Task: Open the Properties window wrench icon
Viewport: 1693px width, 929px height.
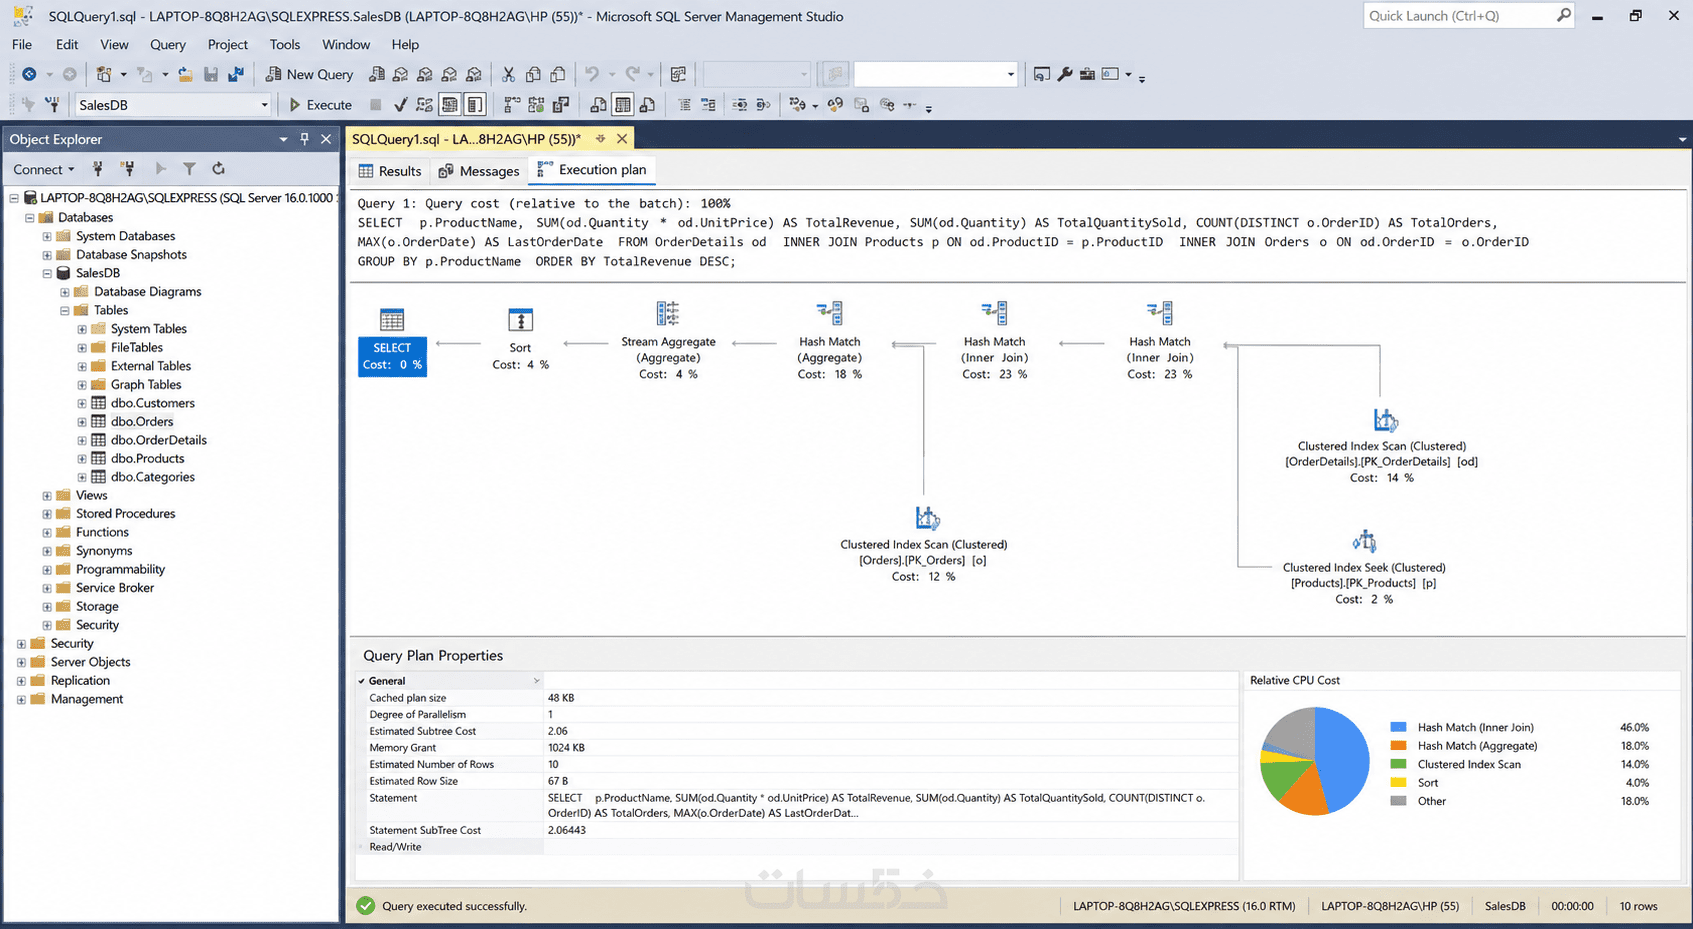Action: (1065, 74)
